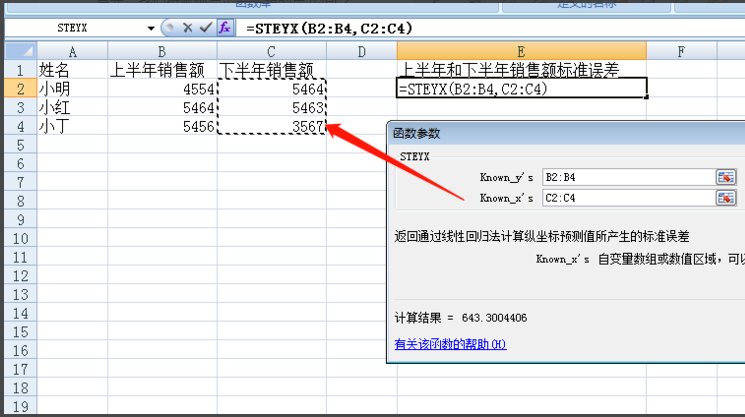Collapse dialog via Known_x's range selector icon

[x=725, y=198]
